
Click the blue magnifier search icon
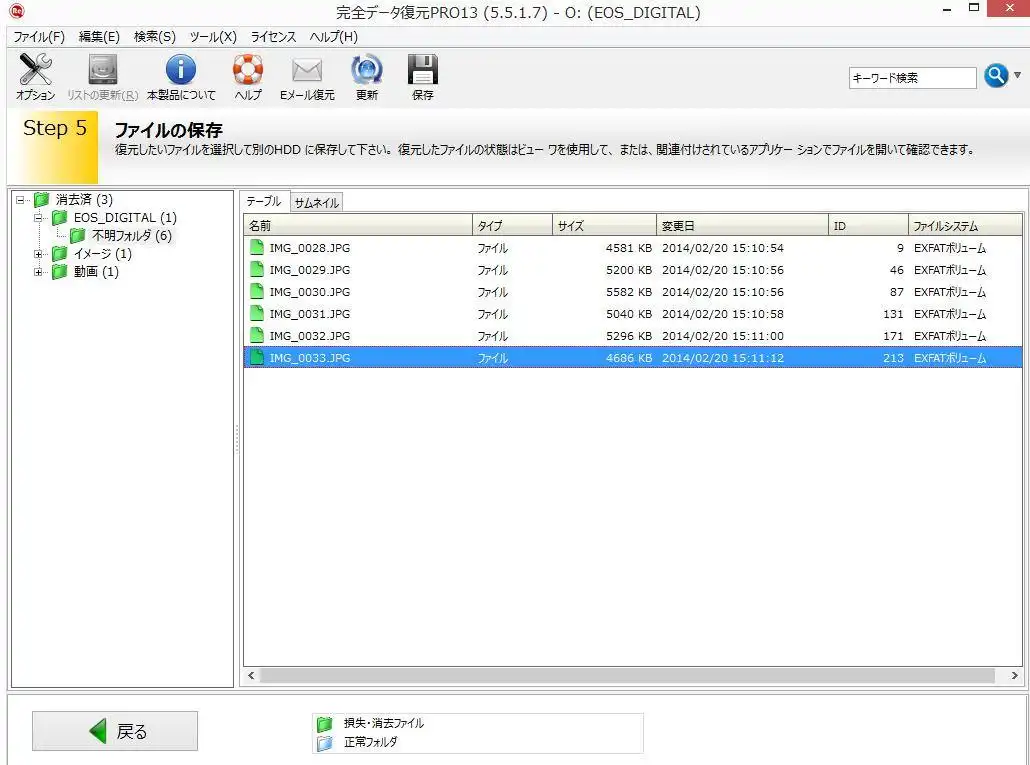pos(996,76)
